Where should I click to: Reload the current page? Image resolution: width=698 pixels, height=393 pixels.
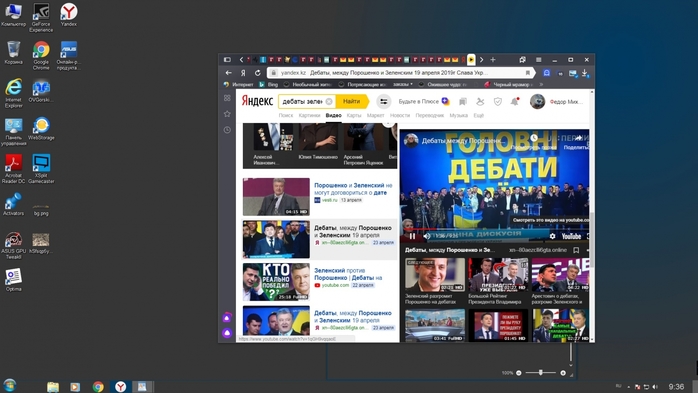(x=258, y=73)
